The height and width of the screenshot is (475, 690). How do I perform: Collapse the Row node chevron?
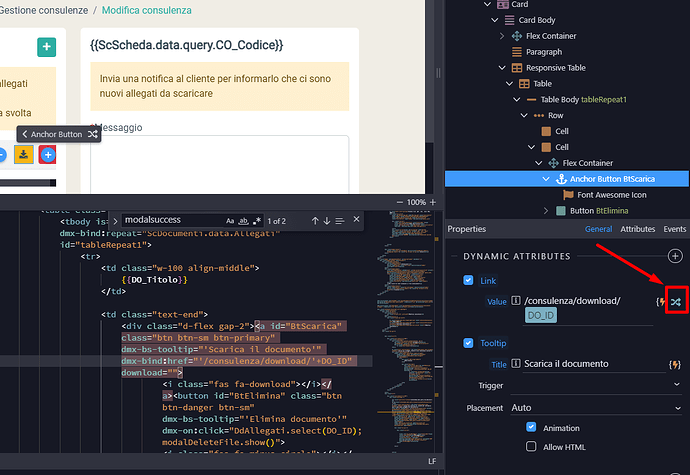[x=524, y=115]
